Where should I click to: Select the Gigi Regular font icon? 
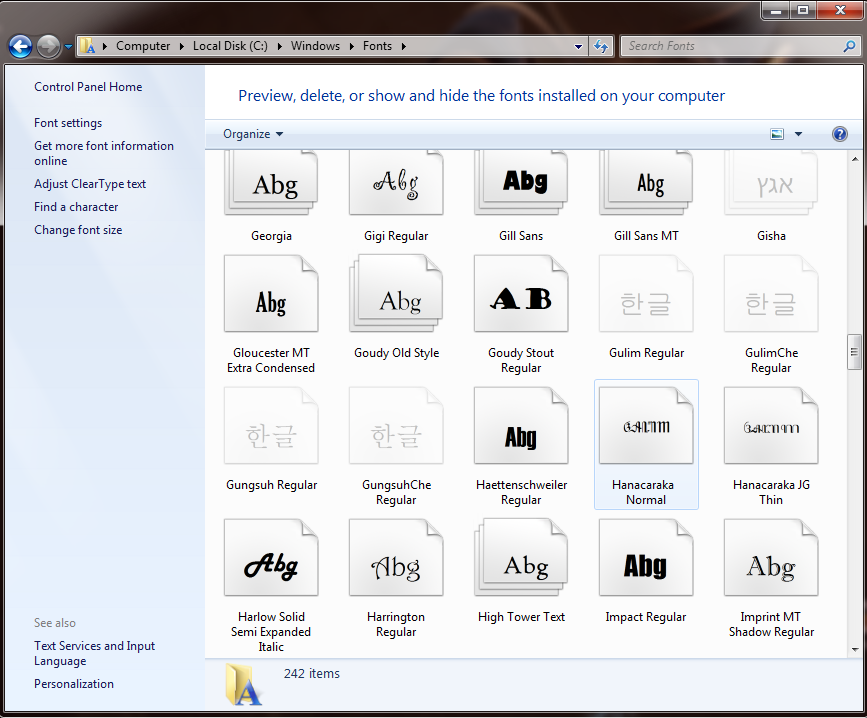[396, 184]
